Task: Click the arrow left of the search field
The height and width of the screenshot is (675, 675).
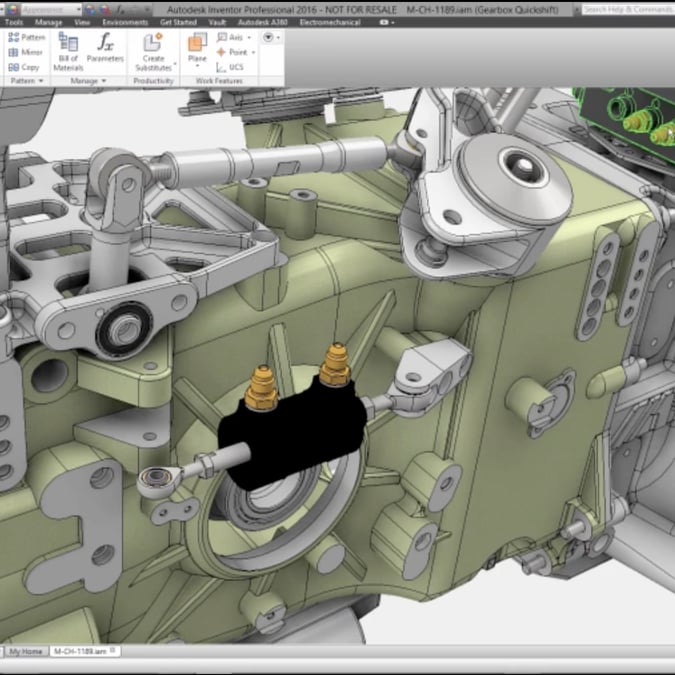Action: 576,9
